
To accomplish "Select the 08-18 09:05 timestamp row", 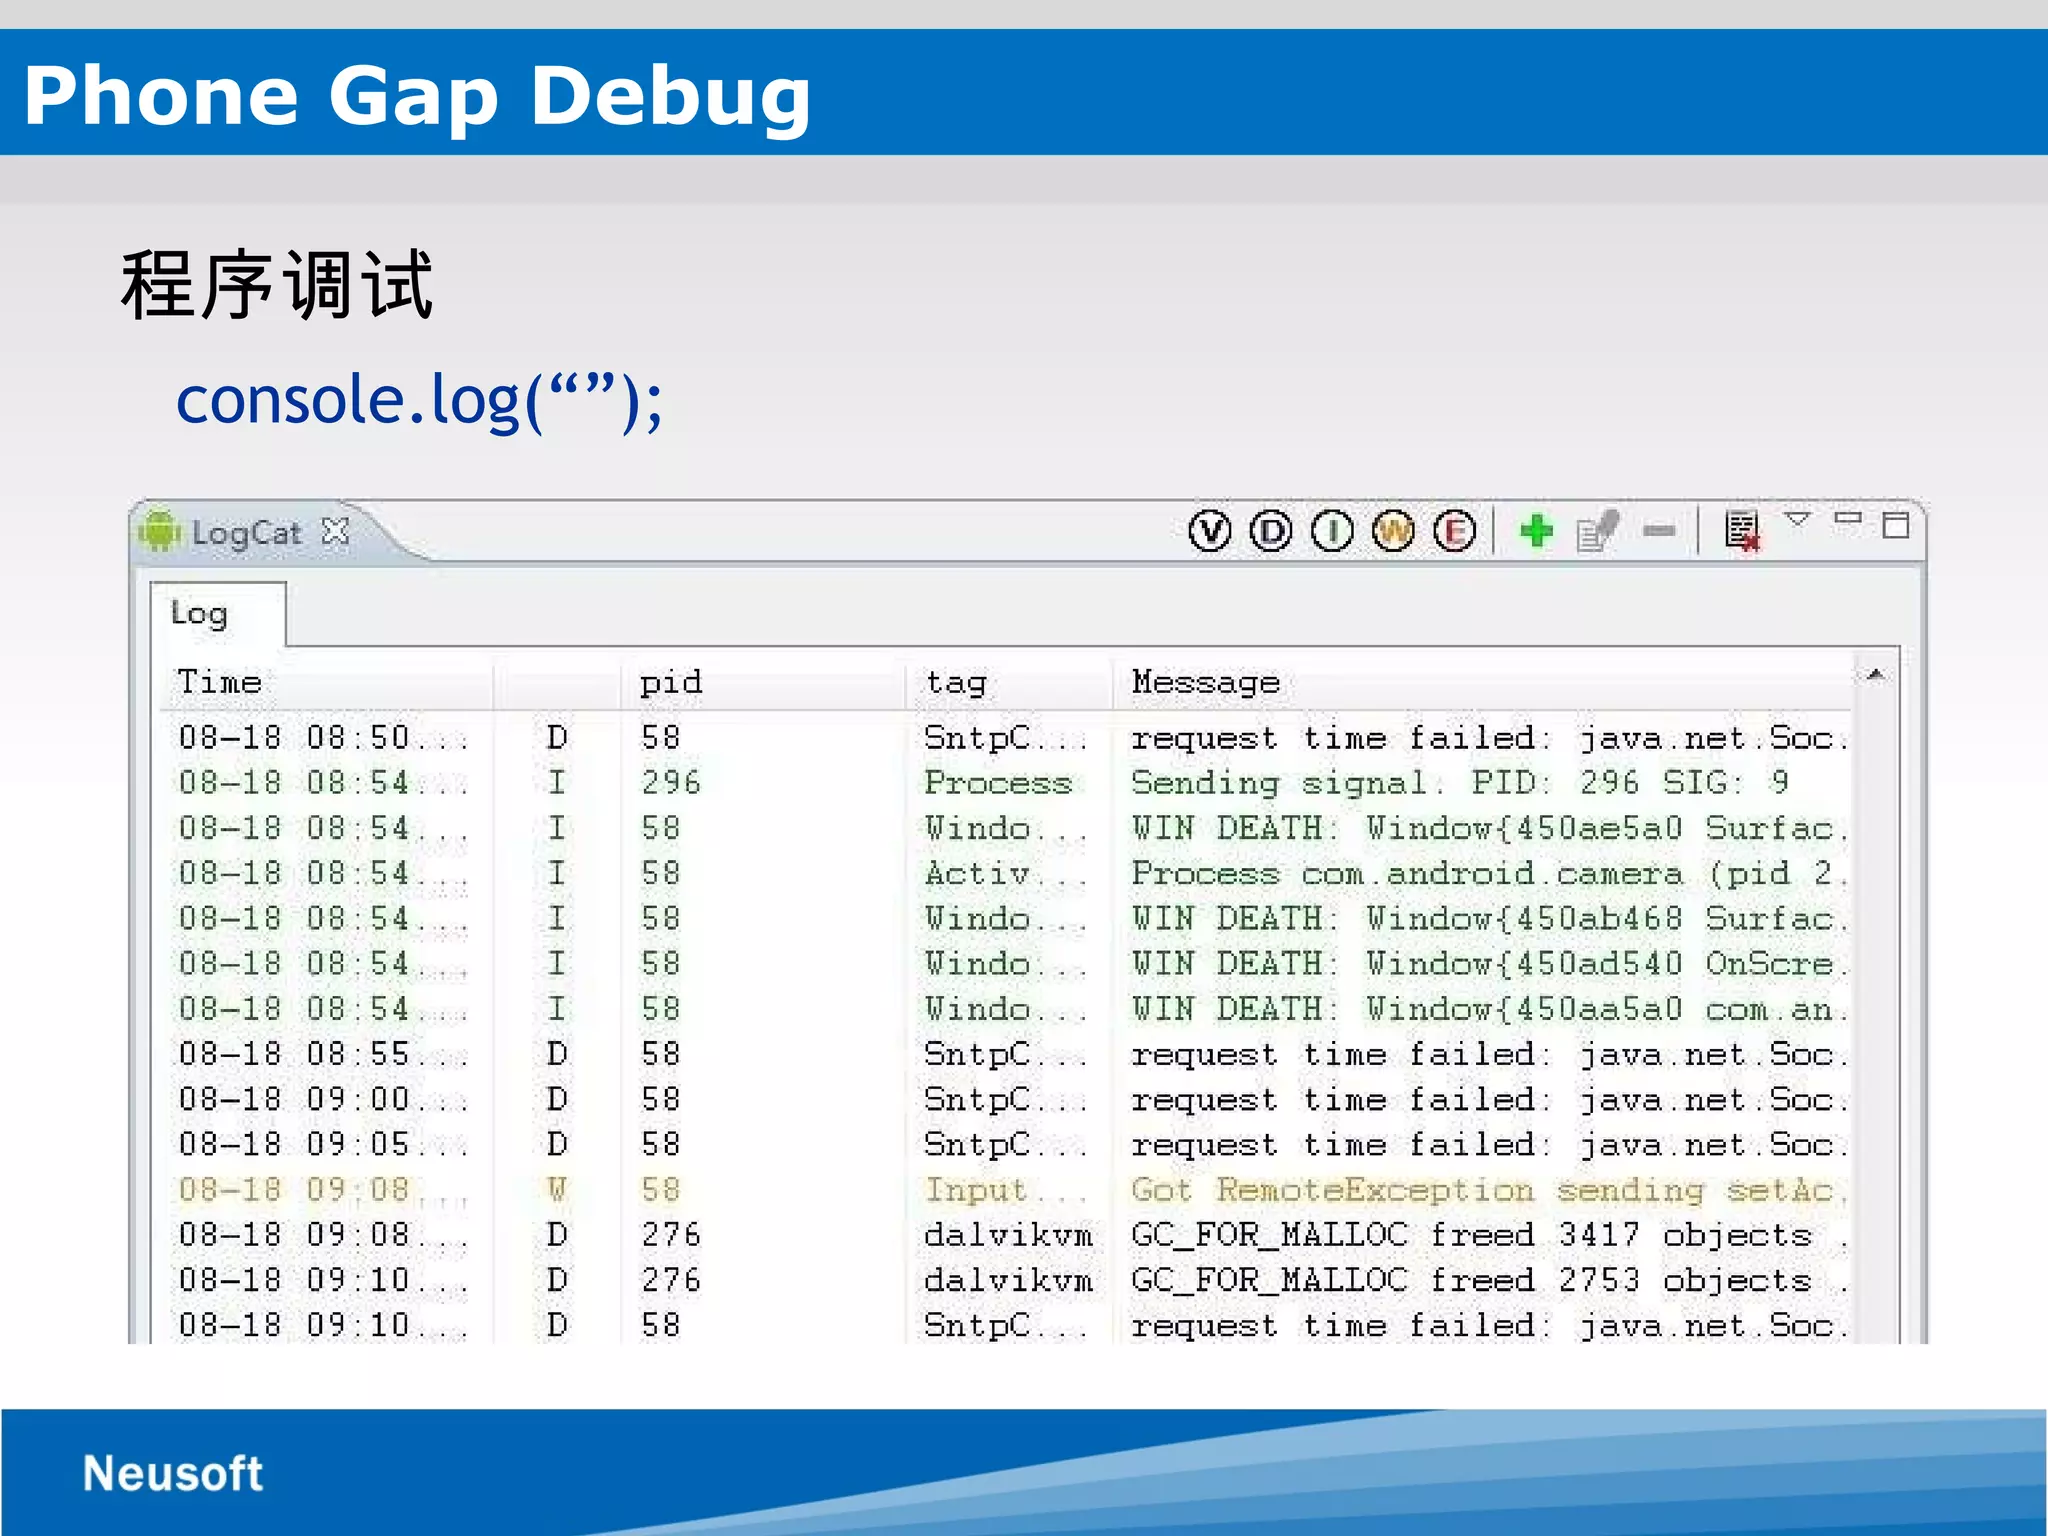I will pos(322,1144).
